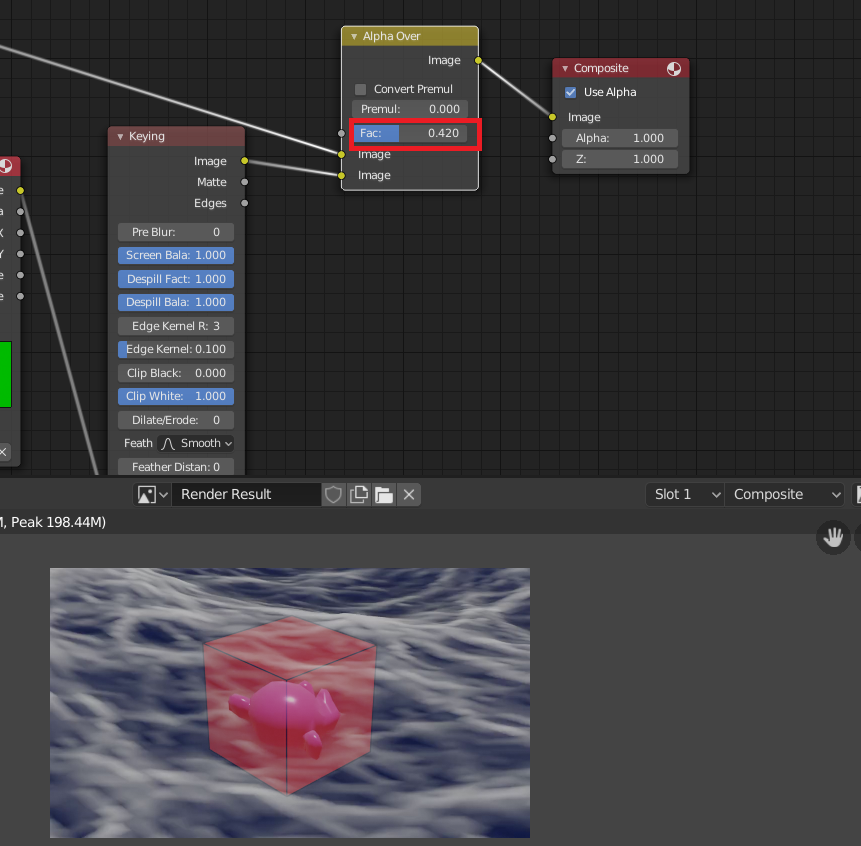Click the preview sphere icon on left node

point(6,166)
